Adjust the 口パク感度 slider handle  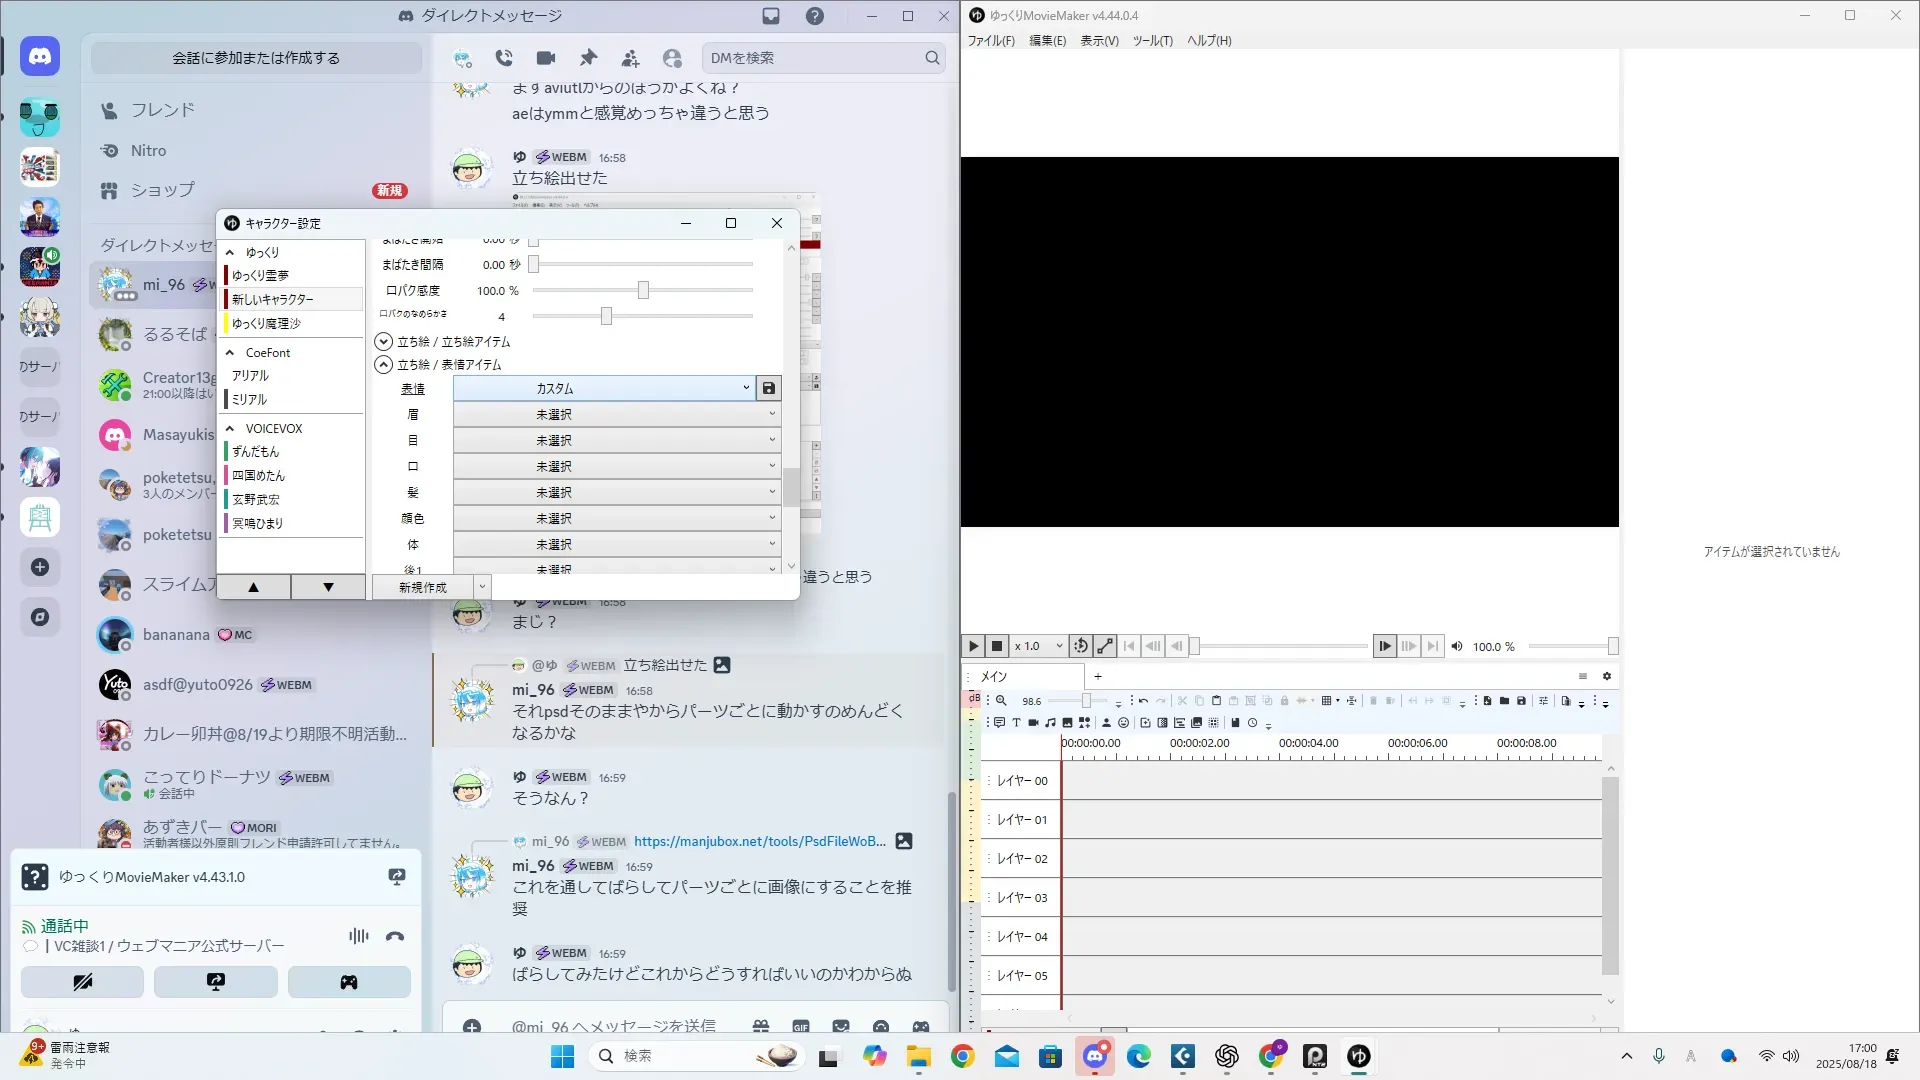pos(643,290)
